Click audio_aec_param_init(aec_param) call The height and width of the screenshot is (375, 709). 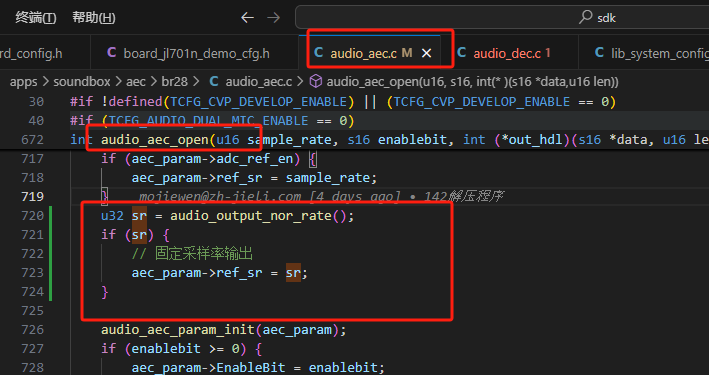pyautogui.click(x=224, y=330)
